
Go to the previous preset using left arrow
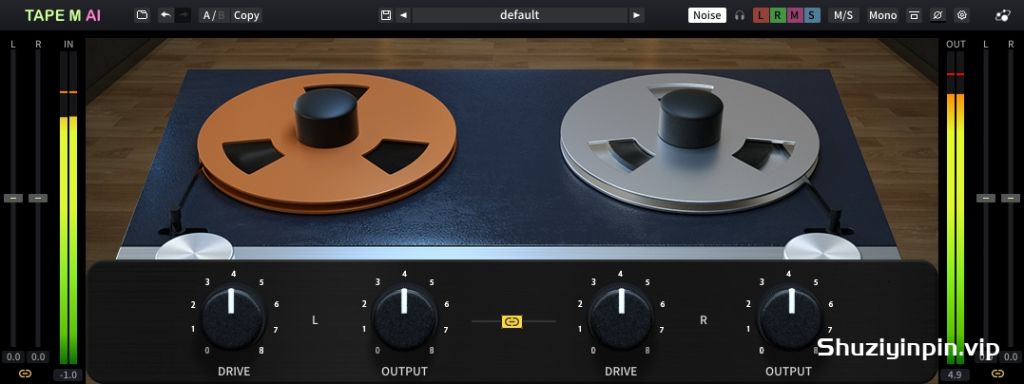[x=403, y=15]
